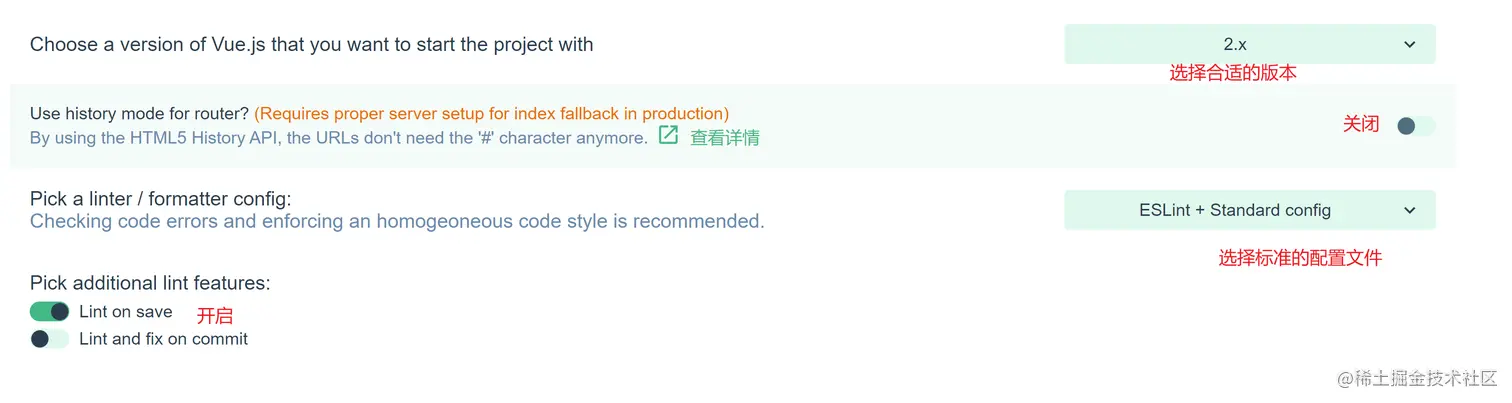Image resolution: width=1512 pixels, height=403 pixels.
Task: Select the "Use history mode for router?" prompt
Action: pyautogui.click(x=139, y=114)
